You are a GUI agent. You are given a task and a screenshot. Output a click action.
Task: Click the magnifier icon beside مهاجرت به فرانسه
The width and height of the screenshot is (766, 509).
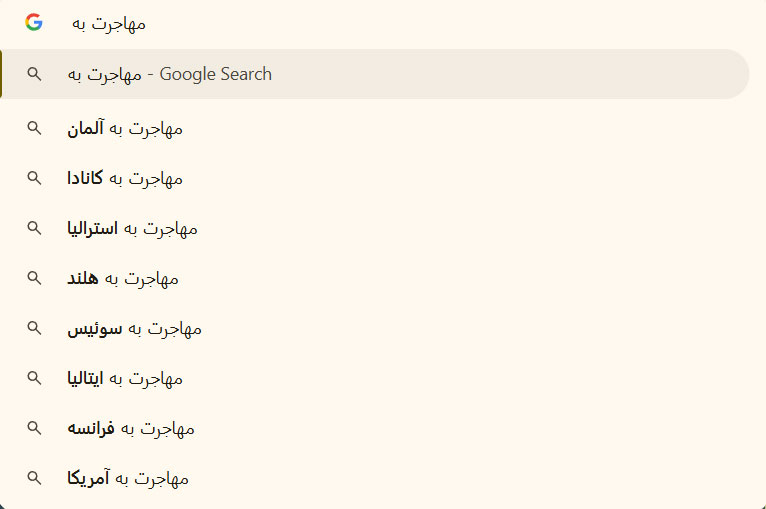point(34,428)
